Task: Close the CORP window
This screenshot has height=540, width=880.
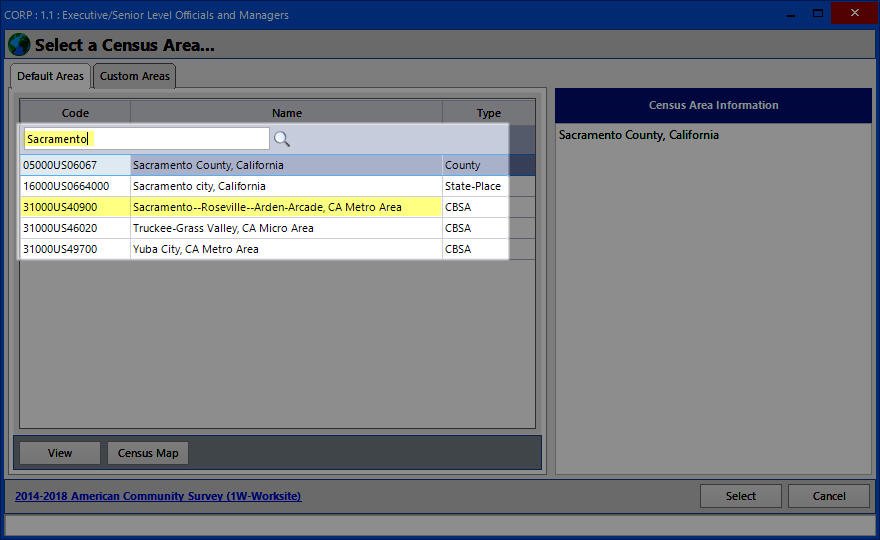Action: coord(854,13)
